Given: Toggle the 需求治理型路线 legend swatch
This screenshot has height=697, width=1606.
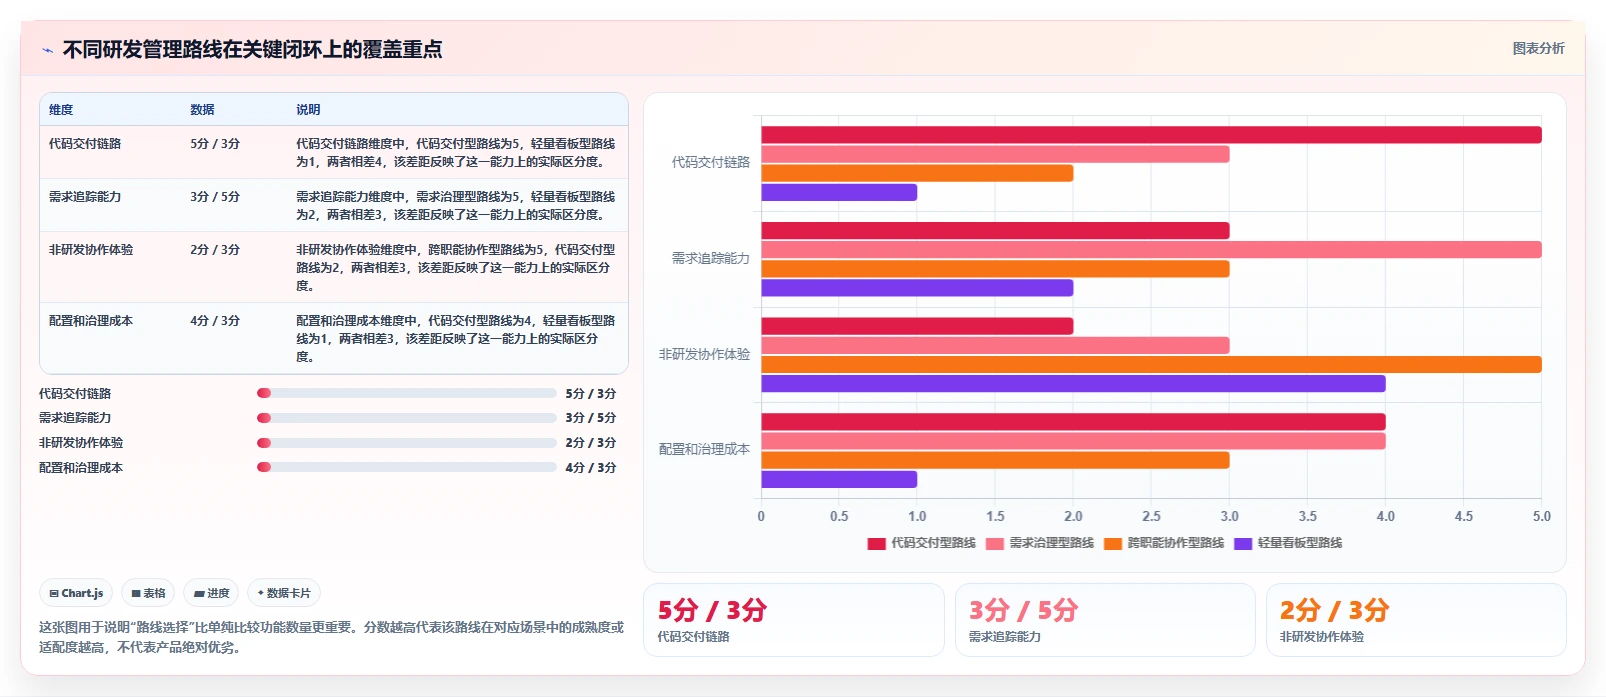Looking at the screenshot, I should coord(994,543).
